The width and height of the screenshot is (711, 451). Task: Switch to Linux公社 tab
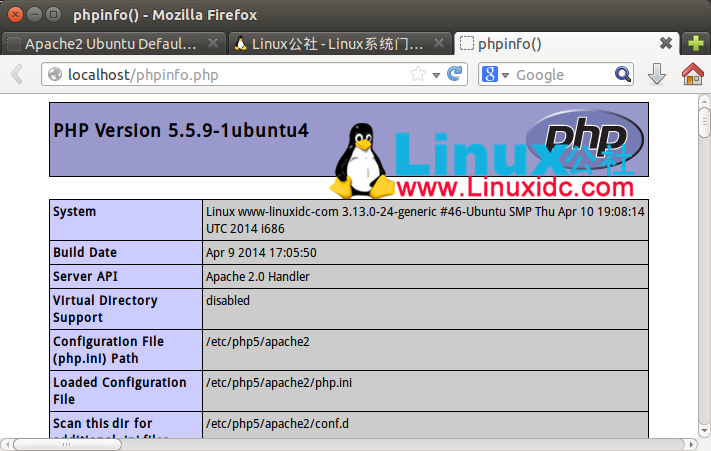click(x=340, y=44)
